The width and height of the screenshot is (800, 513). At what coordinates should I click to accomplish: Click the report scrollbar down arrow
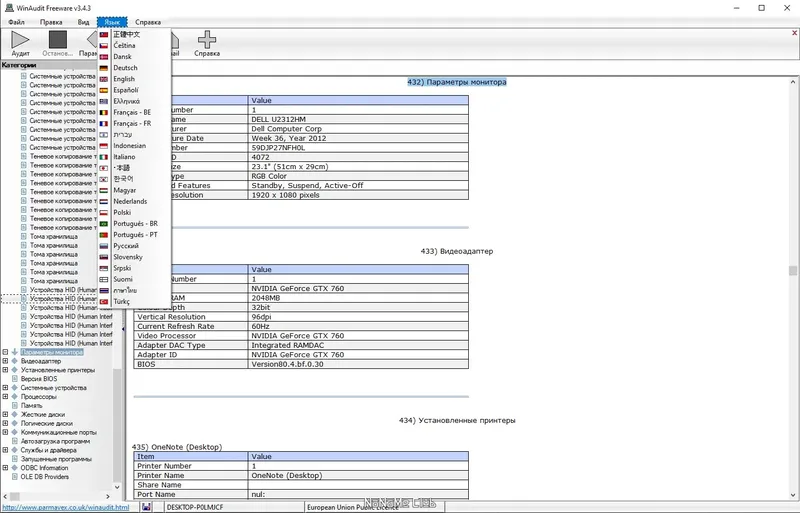(793, 495)
